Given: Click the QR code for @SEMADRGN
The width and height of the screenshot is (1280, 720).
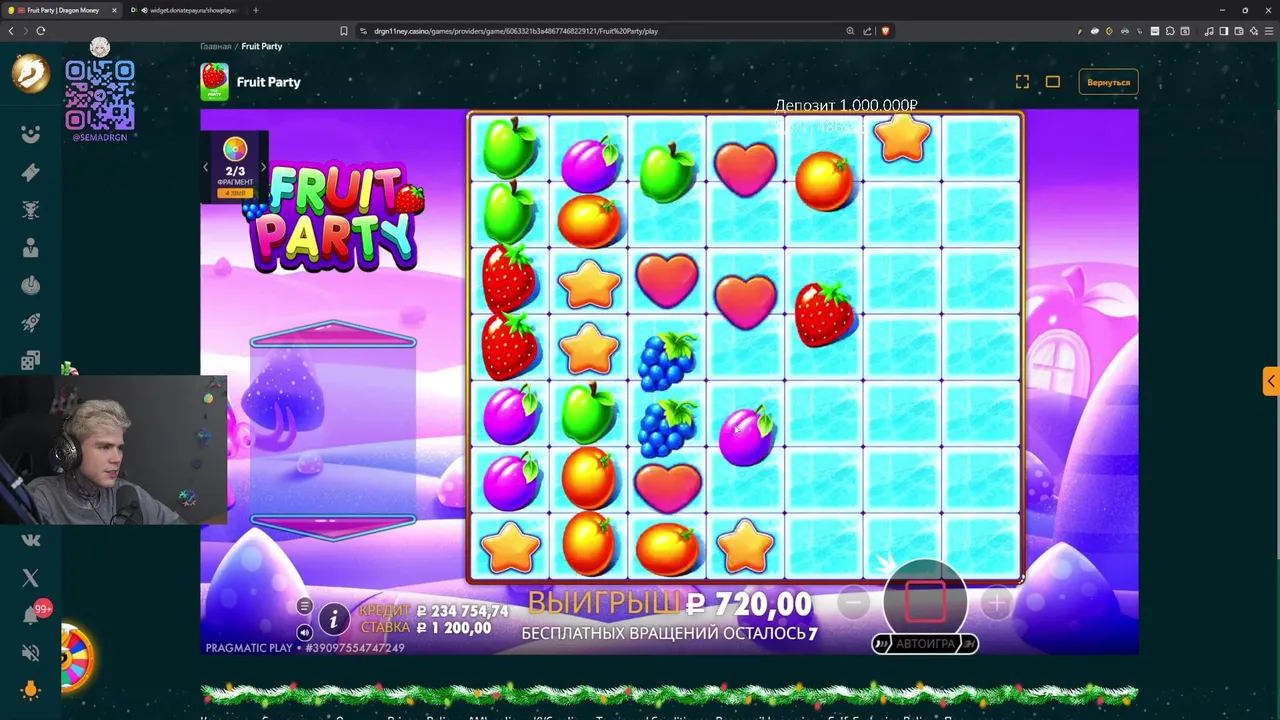Looking at the screenshot, I should pos(100,96).
